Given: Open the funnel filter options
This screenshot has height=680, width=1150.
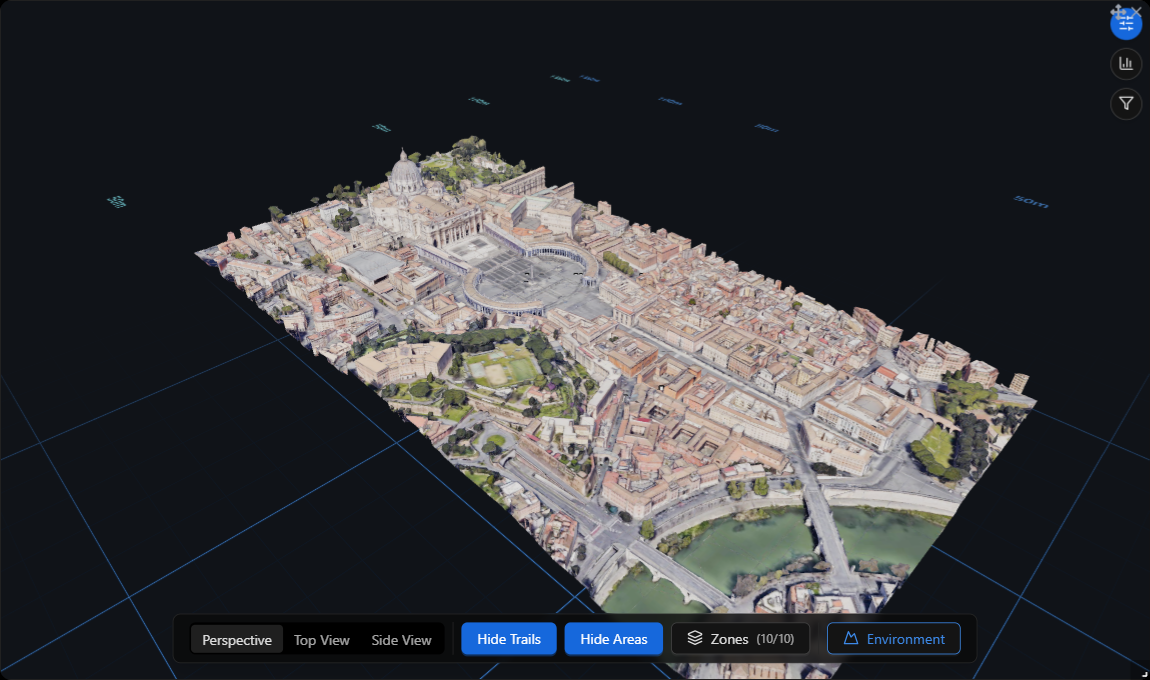Looking at the screenshot, I should coord(1126,103).
